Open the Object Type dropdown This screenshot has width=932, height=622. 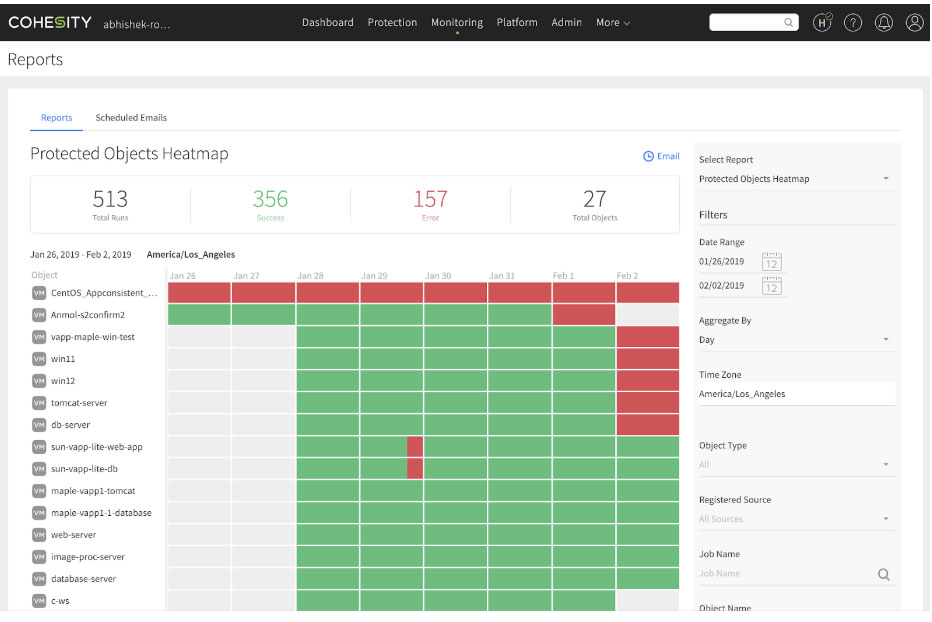click(x=794, y=465)
